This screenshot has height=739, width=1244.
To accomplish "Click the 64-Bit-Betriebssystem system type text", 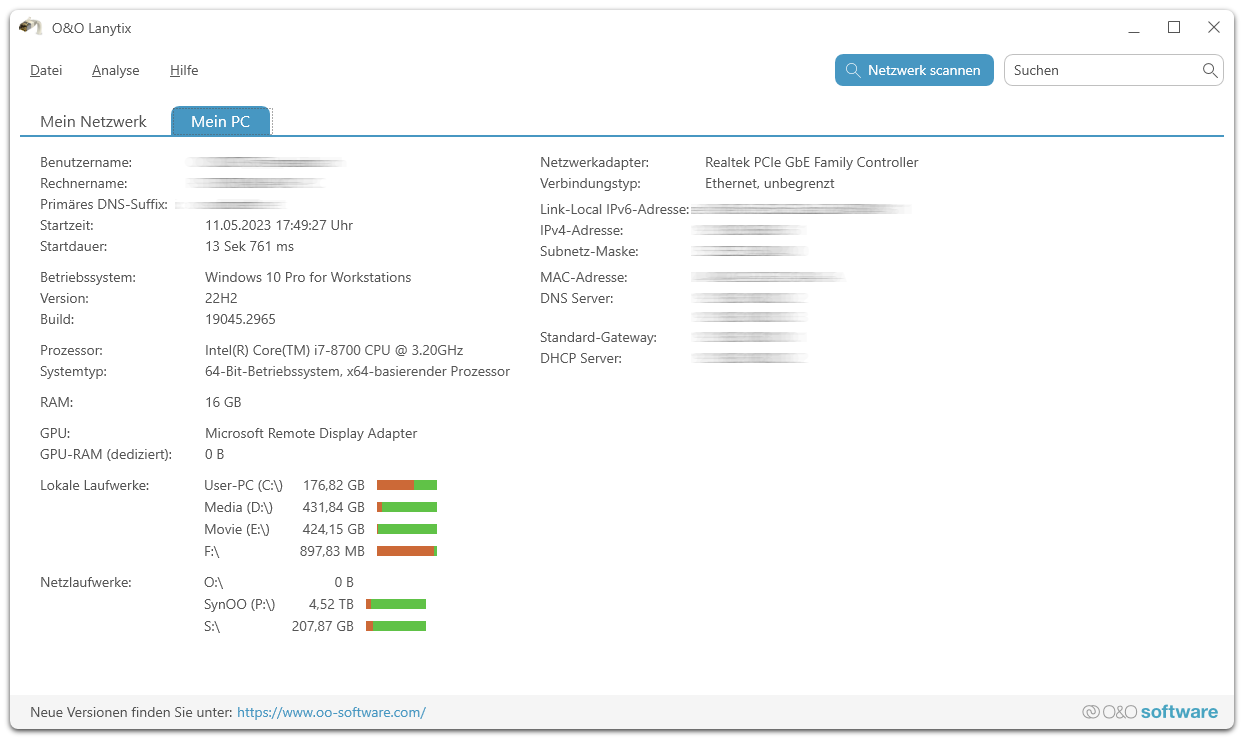I will 357,371.
